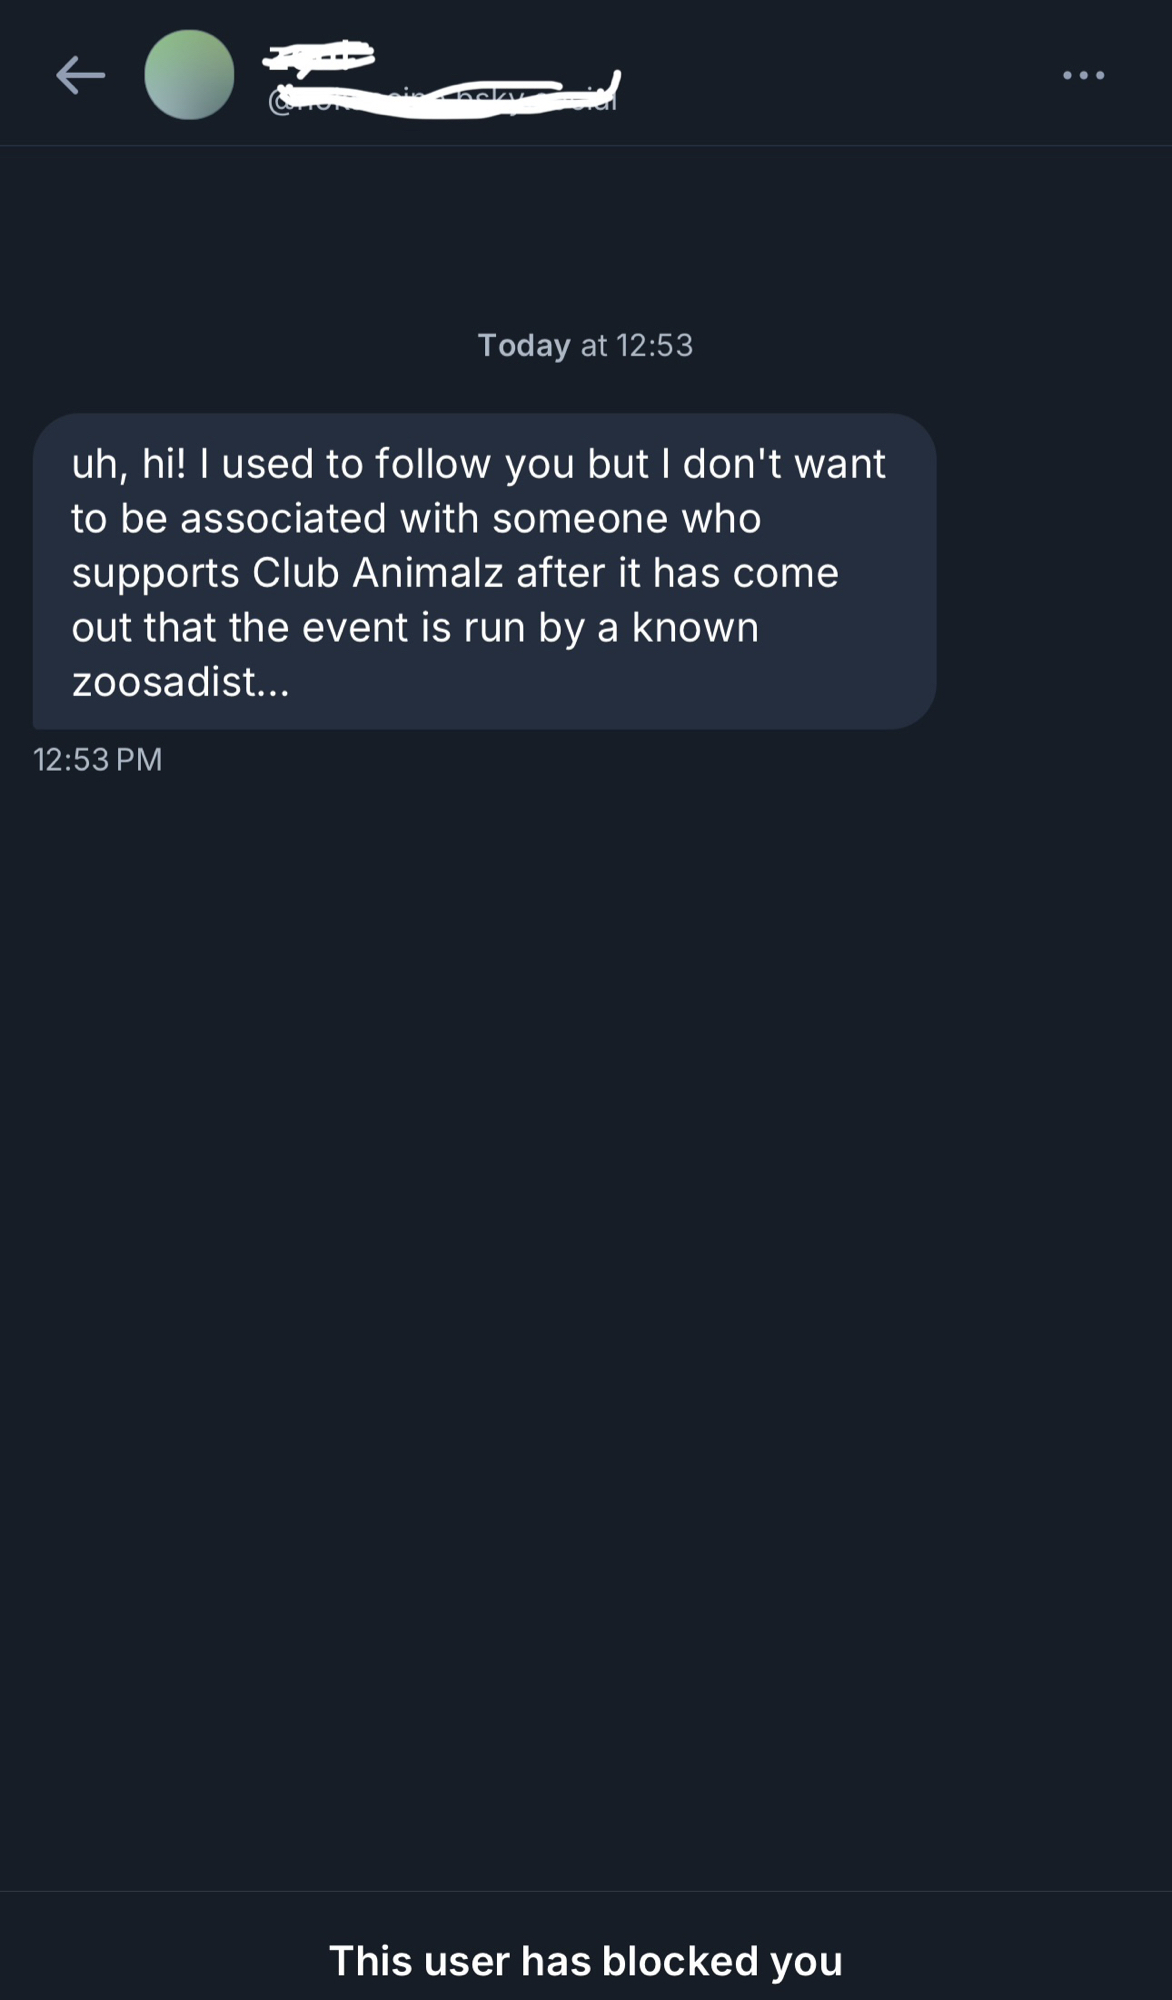Select the received message bubble
Screen dimensions: 1172x2000
[484, 571]
